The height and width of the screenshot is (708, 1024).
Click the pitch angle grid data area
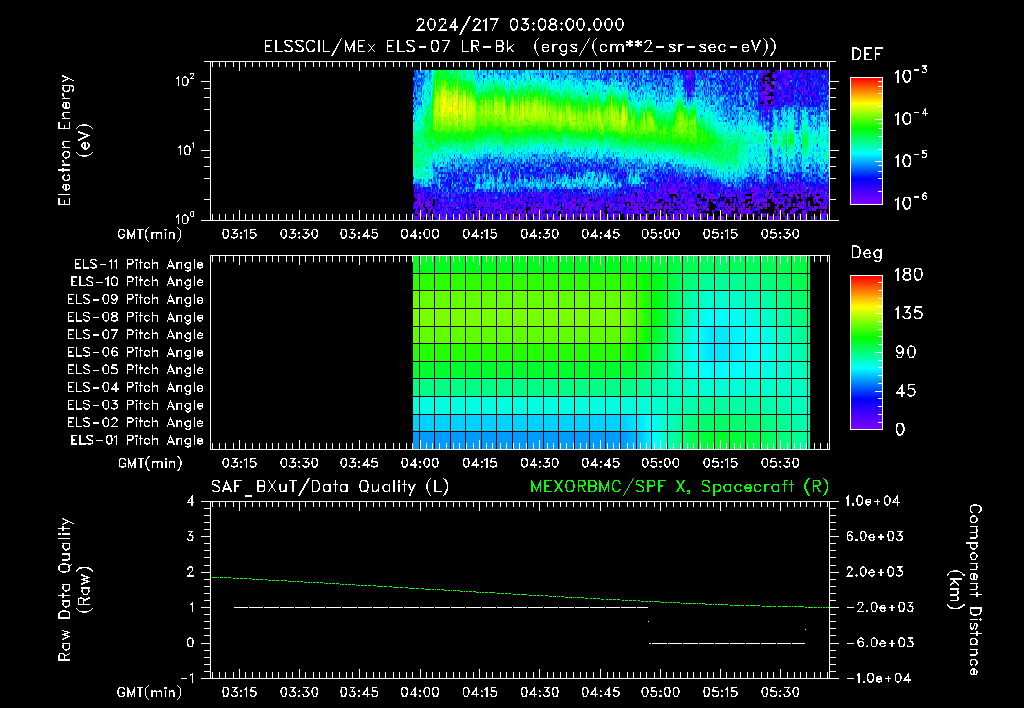(x=611, y=352)
